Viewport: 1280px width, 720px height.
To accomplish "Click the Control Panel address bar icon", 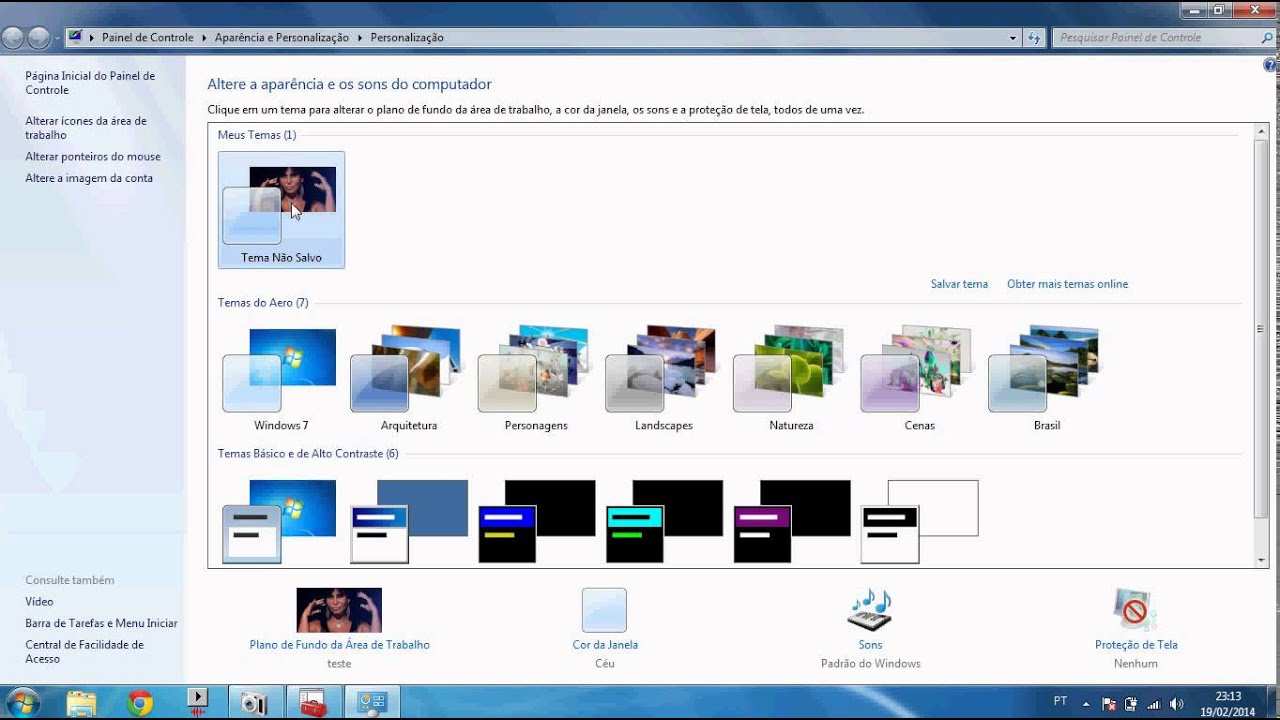I will pos(75,37).
